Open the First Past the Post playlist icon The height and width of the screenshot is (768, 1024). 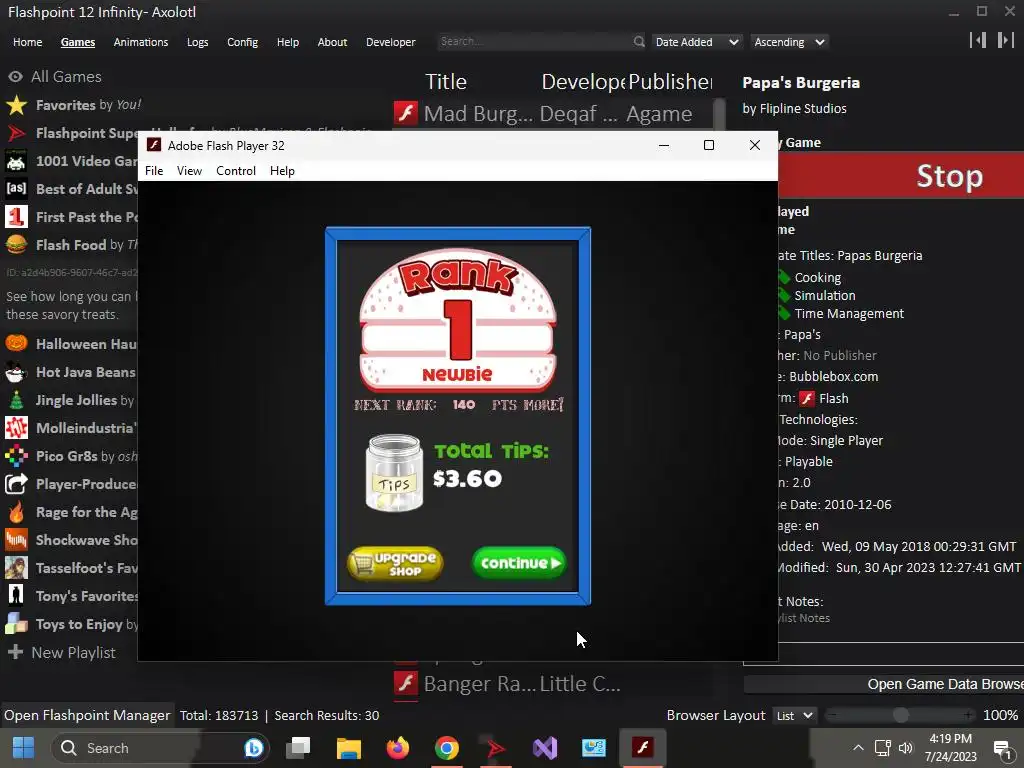pos(16,217)
